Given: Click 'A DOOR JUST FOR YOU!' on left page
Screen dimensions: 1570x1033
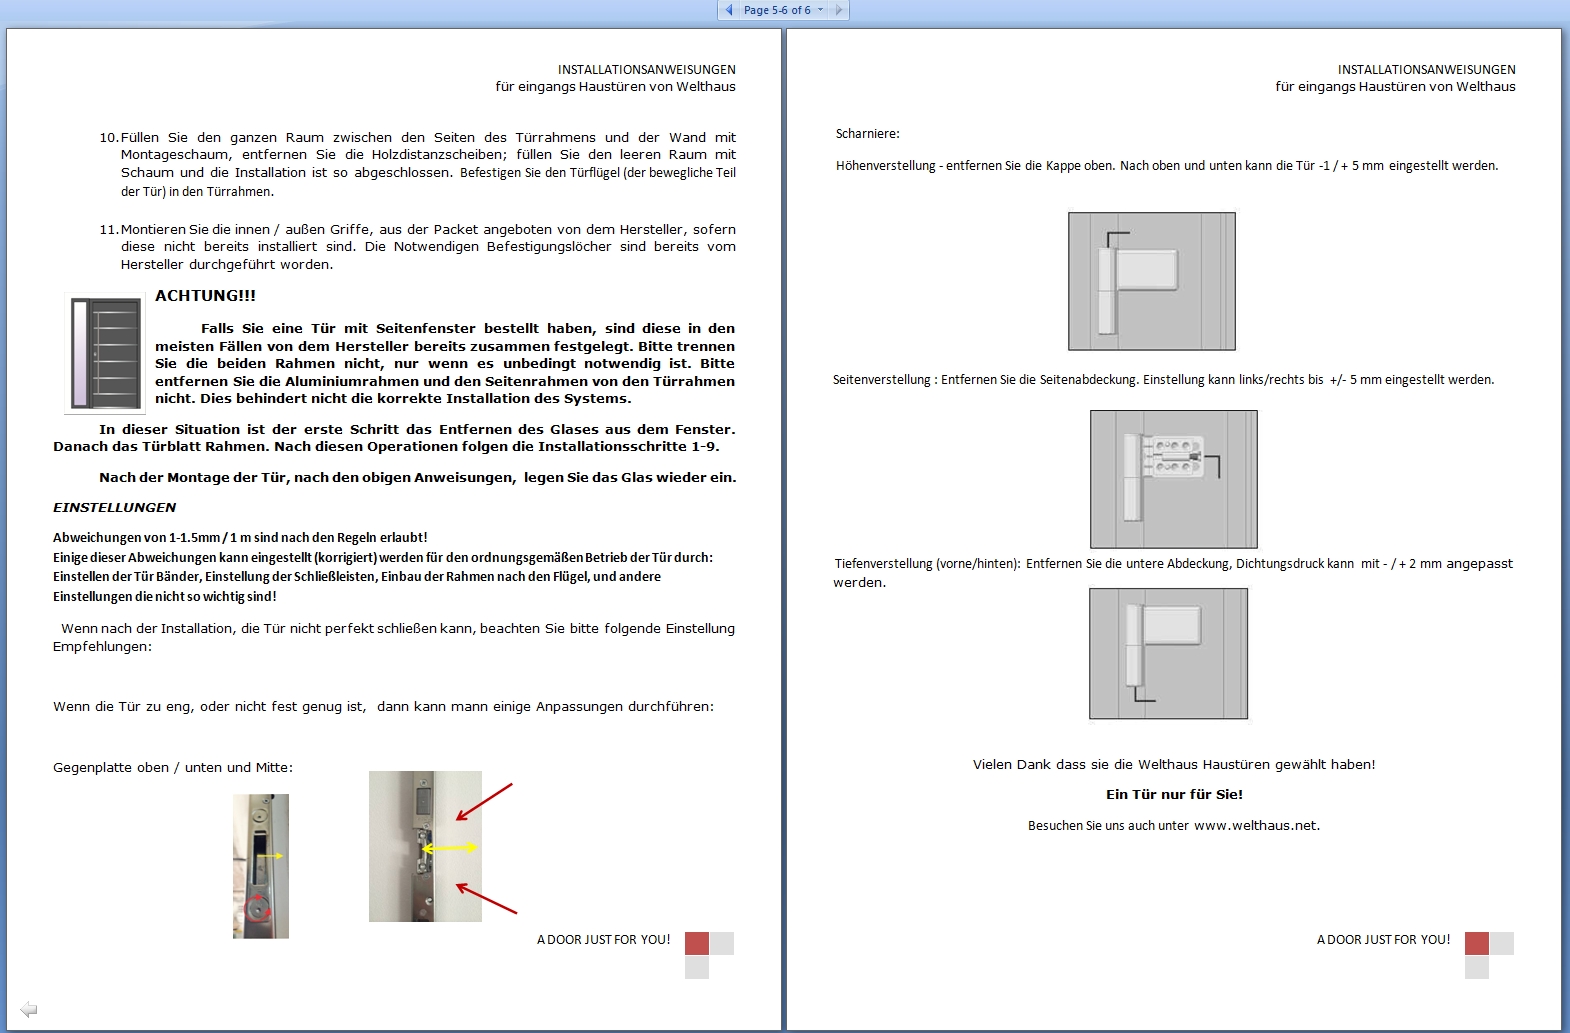Looking at the screenshot, I should 603,940.
